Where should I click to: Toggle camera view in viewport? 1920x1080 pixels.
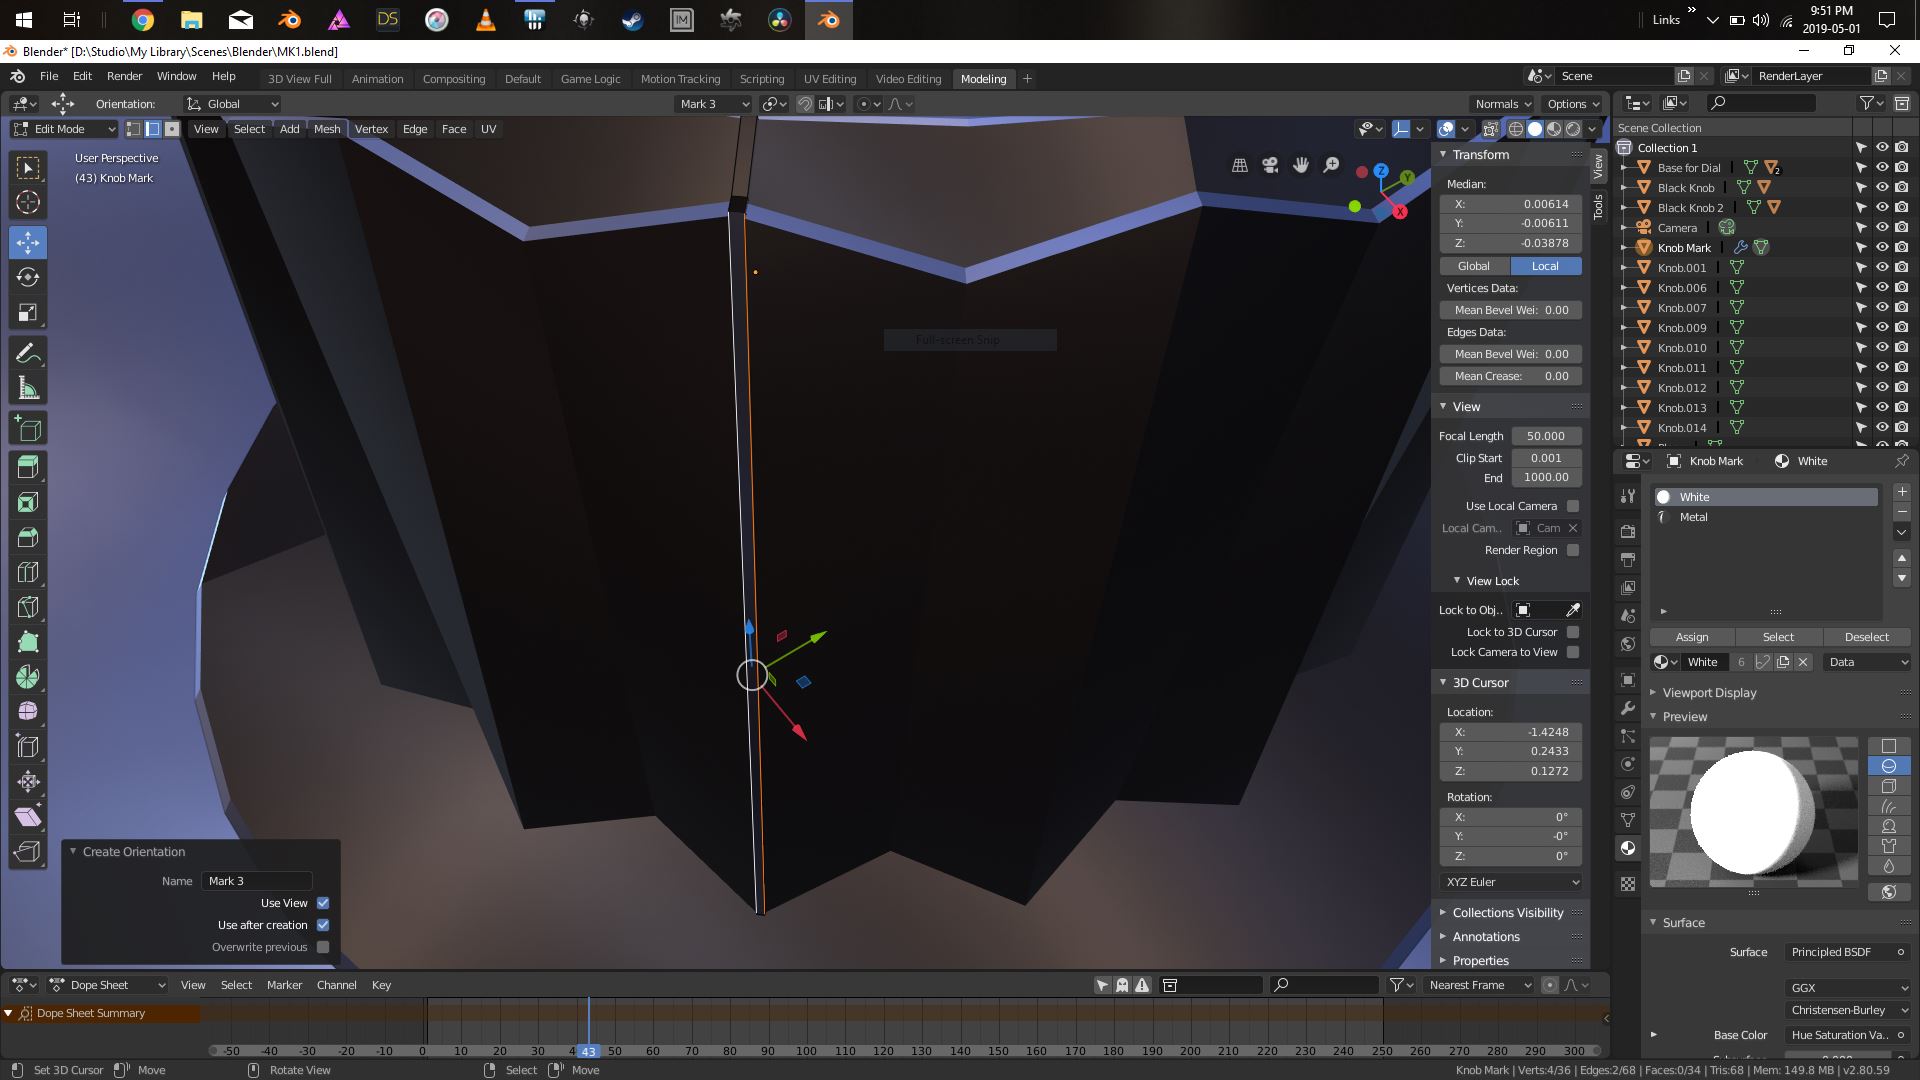[x=1270, y=165]
